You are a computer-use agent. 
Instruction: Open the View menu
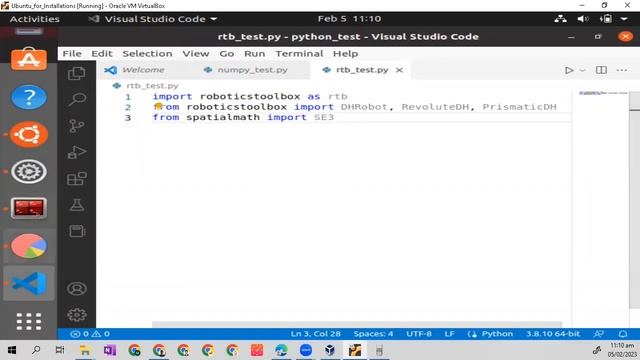click(196, 53)
